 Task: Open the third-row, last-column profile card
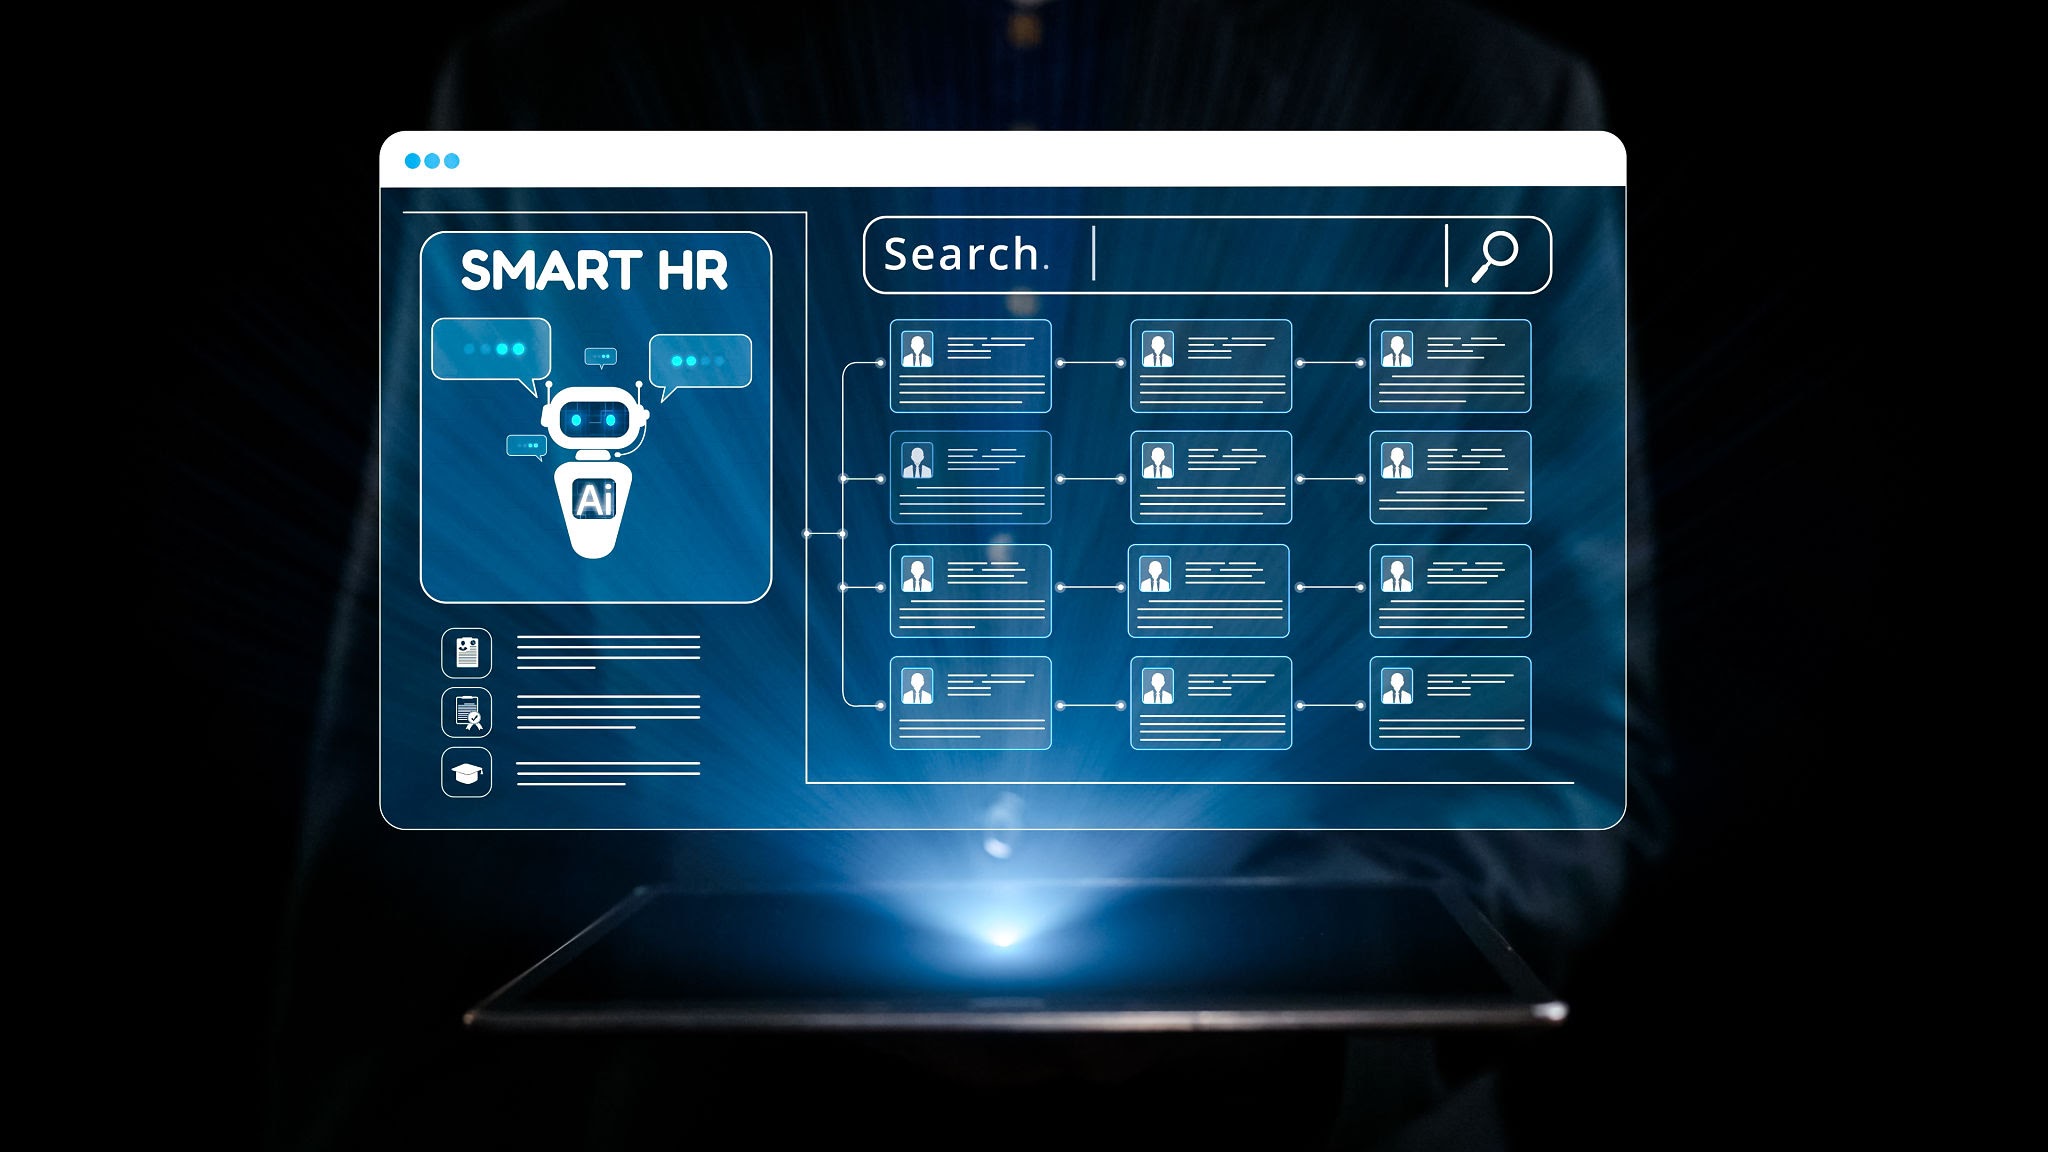(1450, 591)
